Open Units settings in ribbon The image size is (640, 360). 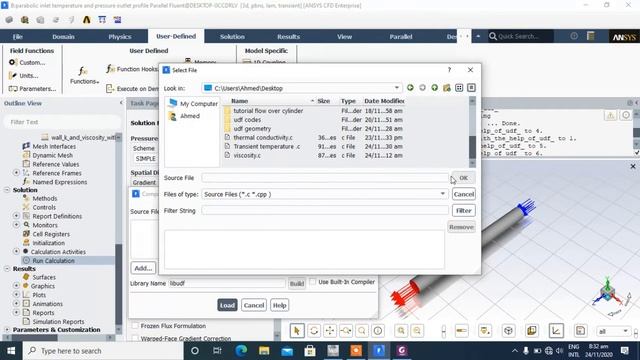[24, 76]
